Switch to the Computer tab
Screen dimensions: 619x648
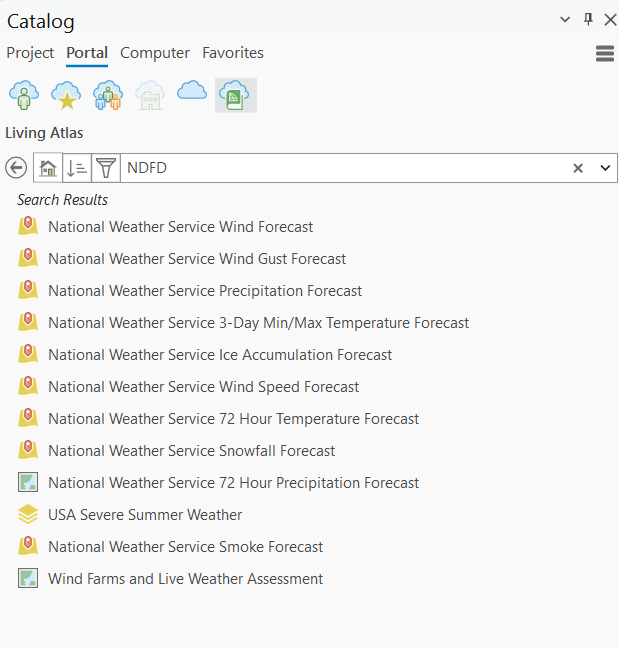[x=155, y=53]
